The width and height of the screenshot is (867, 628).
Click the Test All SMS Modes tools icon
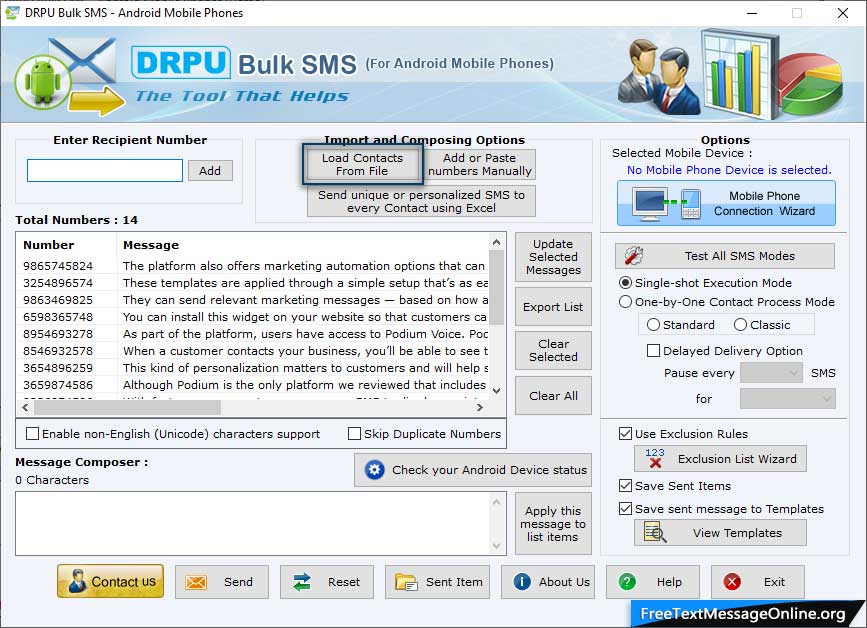pyautogui.click(x=634, y=255)
